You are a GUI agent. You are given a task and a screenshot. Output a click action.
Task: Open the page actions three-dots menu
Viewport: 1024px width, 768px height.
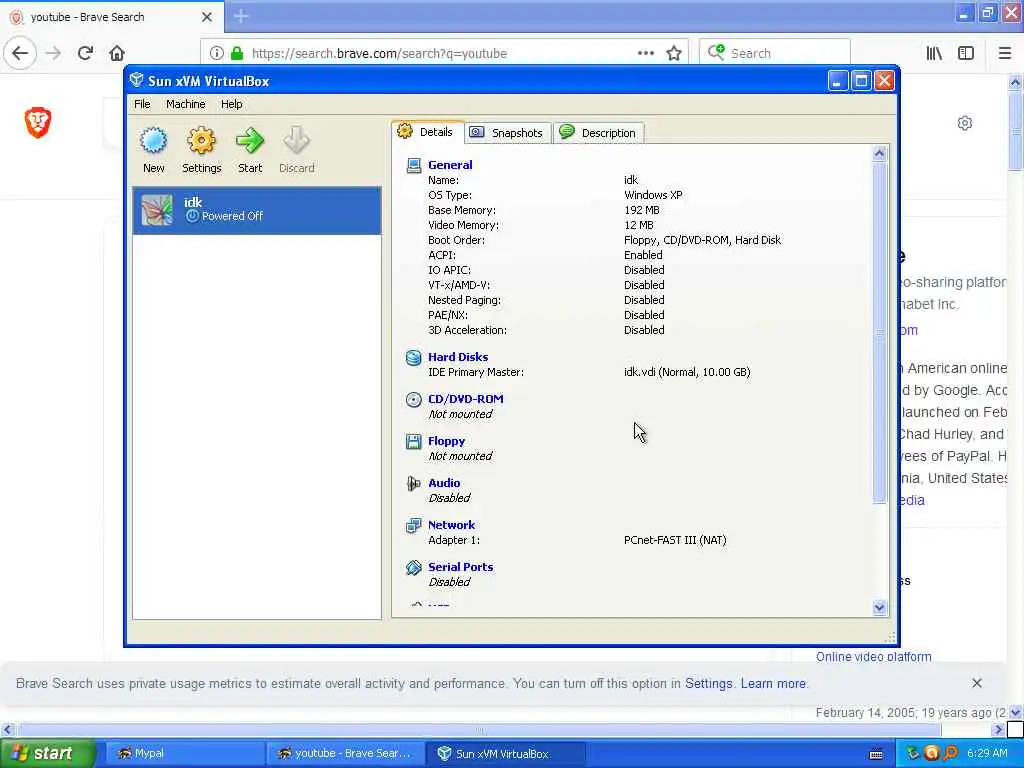645,53
